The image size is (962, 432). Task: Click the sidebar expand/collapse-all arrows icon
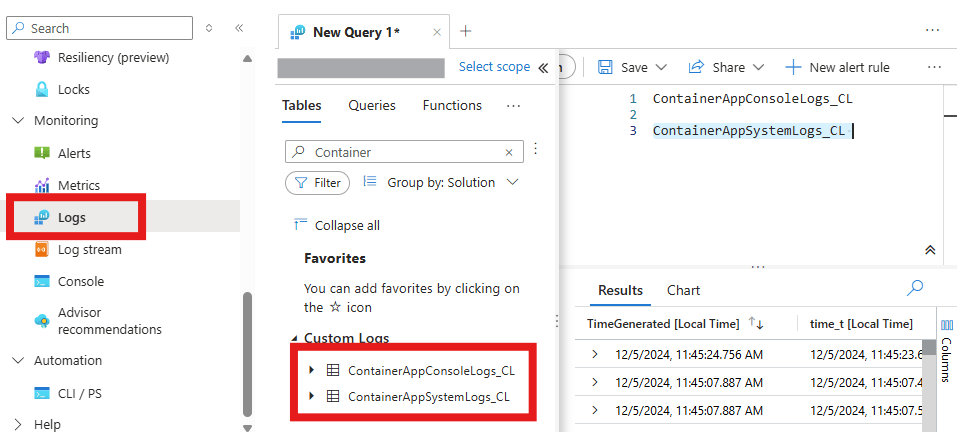[x=209, y=28]
